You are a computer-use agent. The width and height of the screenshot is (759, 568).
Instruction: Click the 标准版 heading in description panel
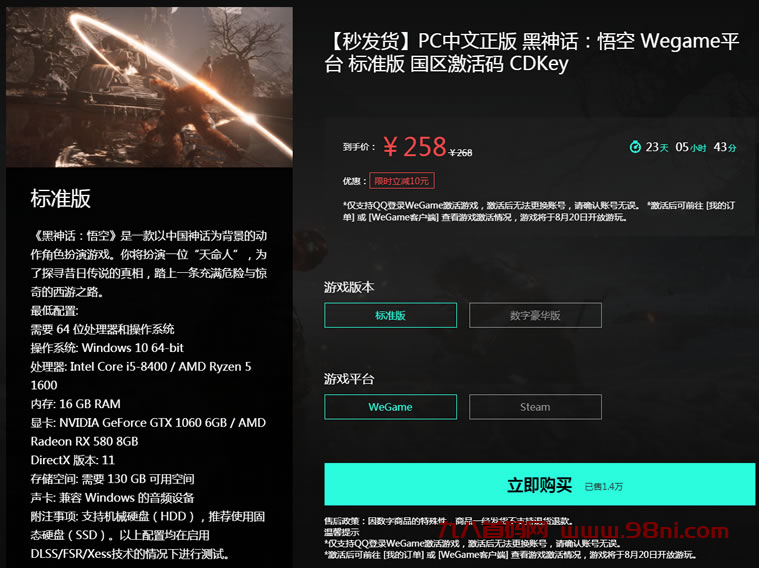[61, 198]
